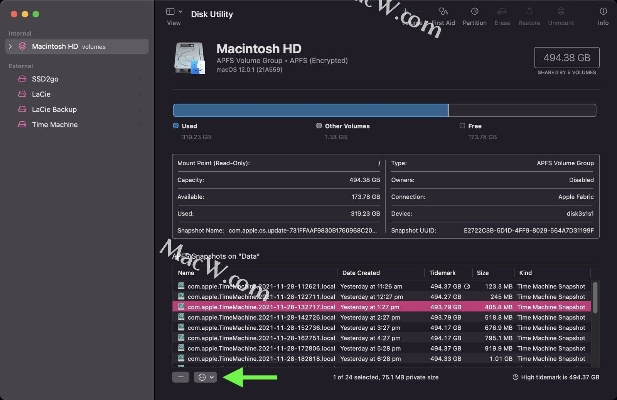Sort snapshots by Date Created column
This screenshot has height=400, width=617.
[362, 272]
